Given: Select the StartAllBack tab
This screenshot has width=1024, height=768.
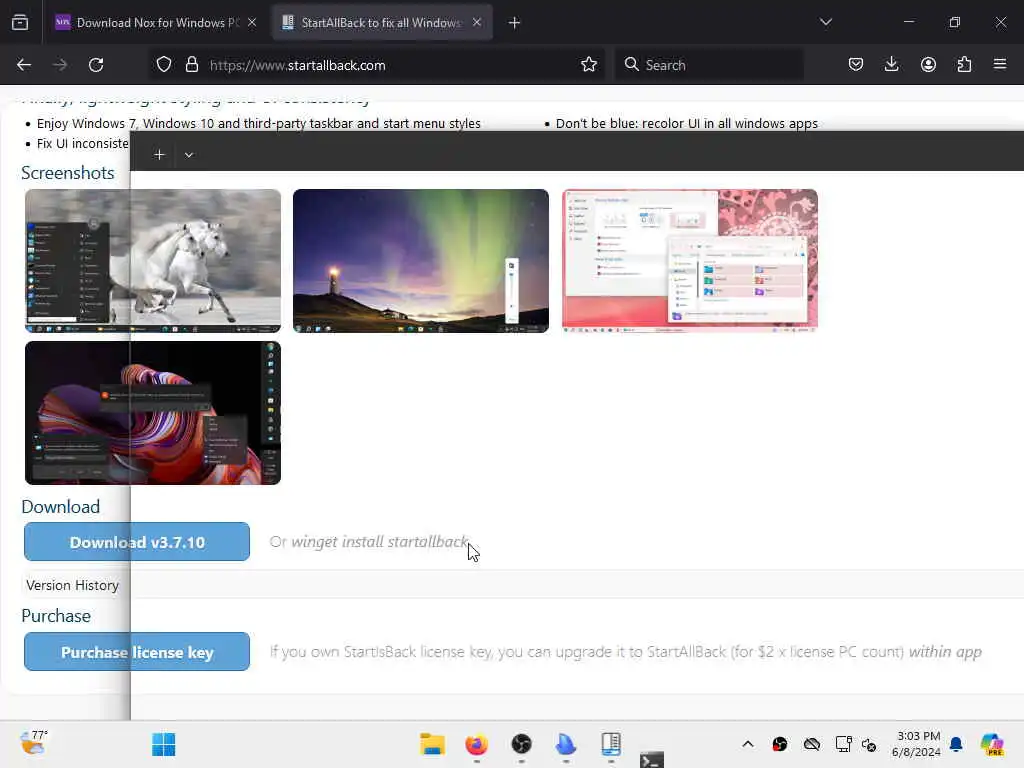Looking at the screenshot, I should tap(381, 23).
